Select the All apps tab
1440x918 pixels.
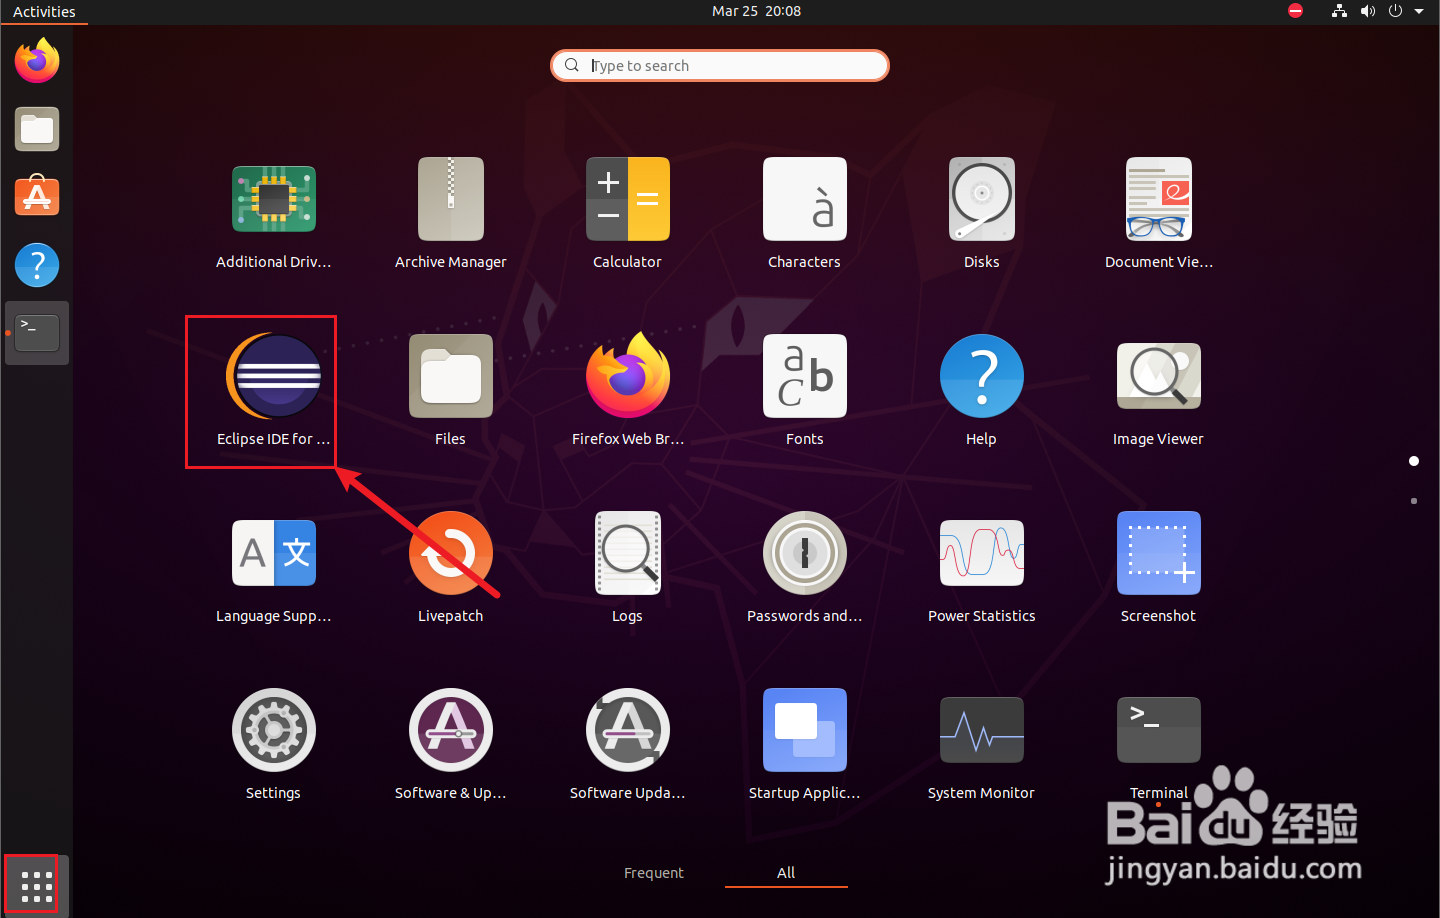point(786,873)
